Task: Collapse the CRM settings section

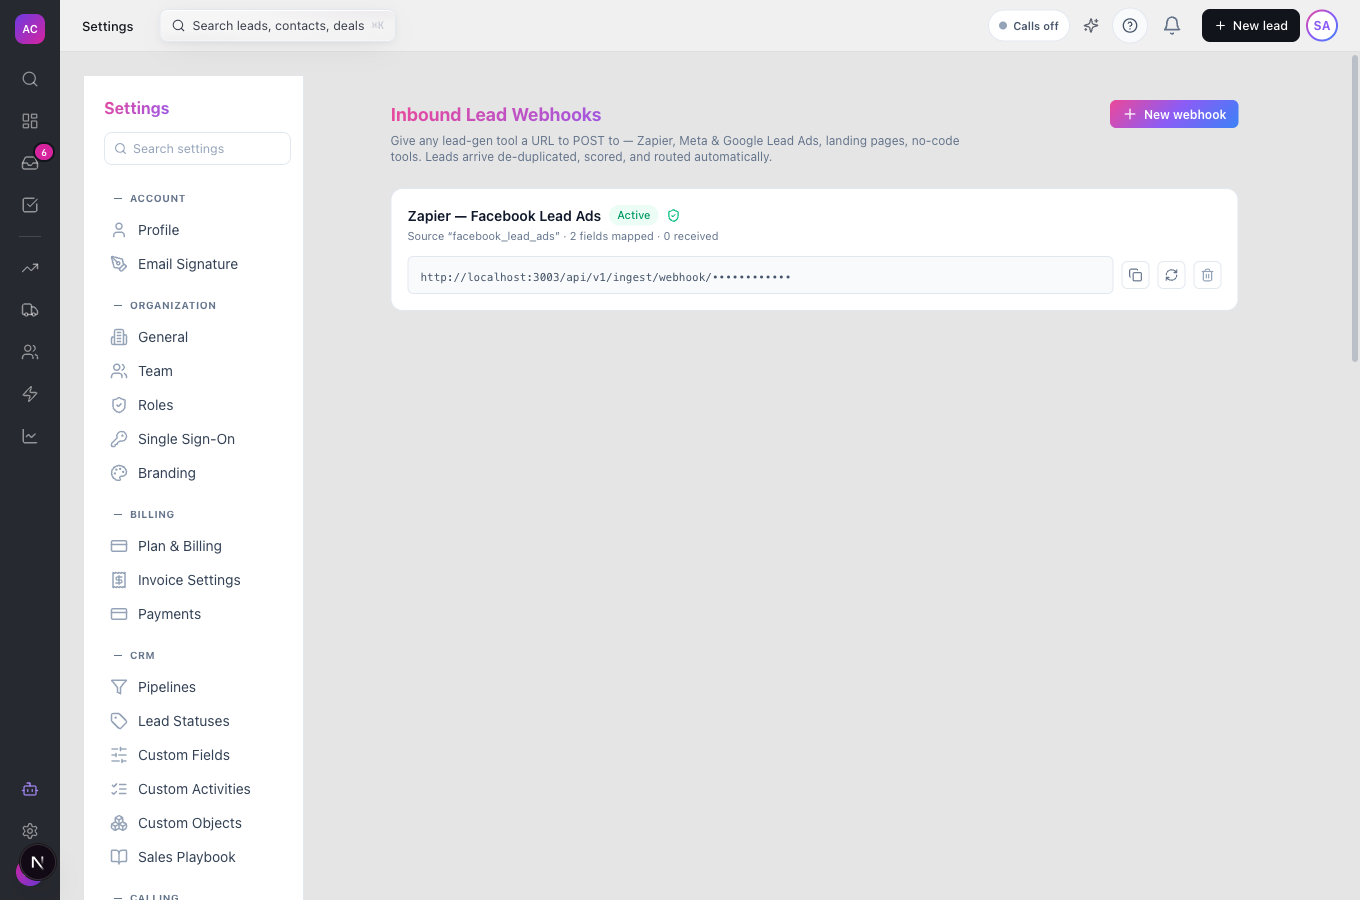Action: [135, 655]
